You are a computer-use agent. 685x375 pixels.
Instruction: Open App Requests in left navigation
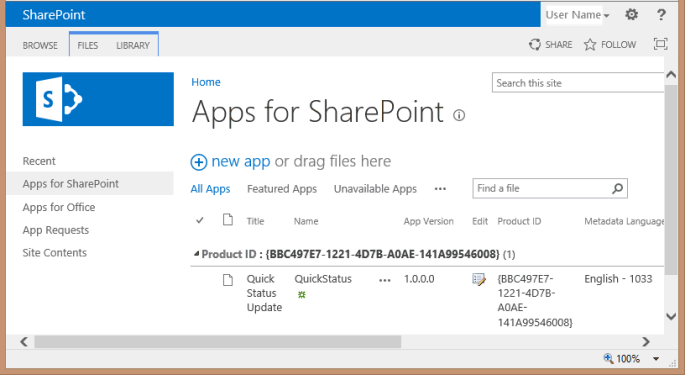click(55, 230)
